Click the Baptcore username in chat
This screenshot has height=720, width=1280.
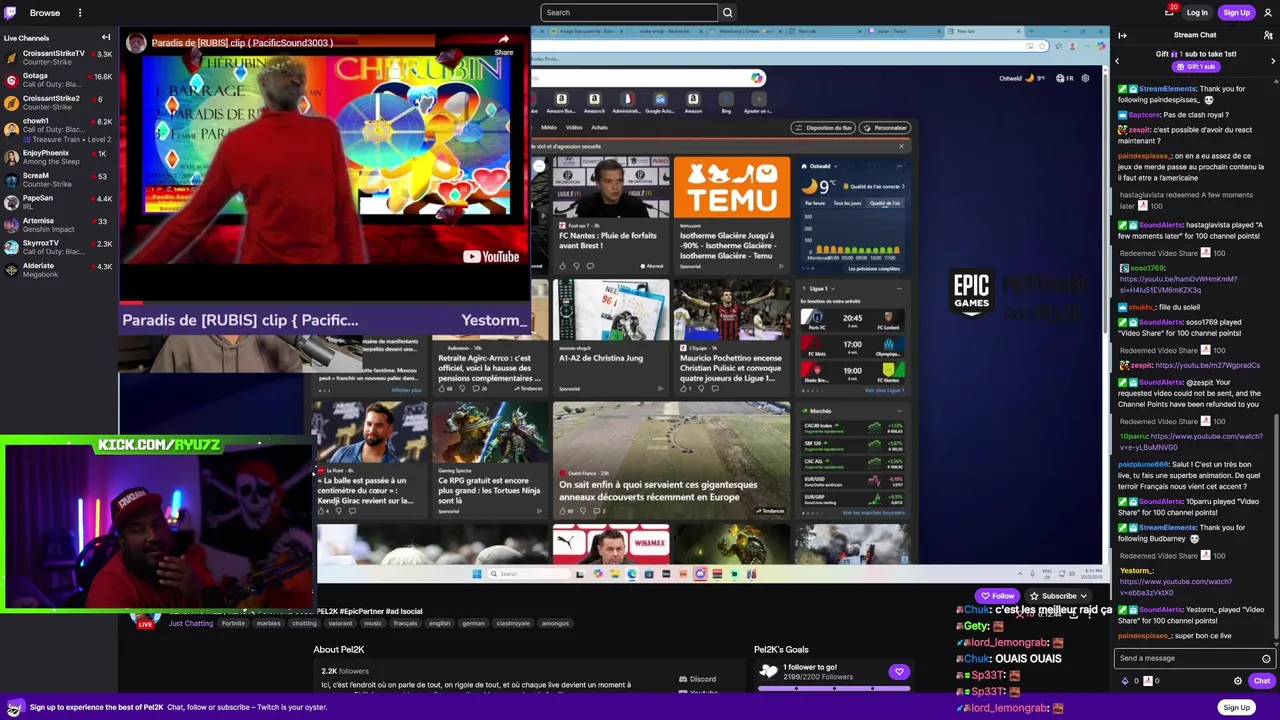pos(1144,115)
